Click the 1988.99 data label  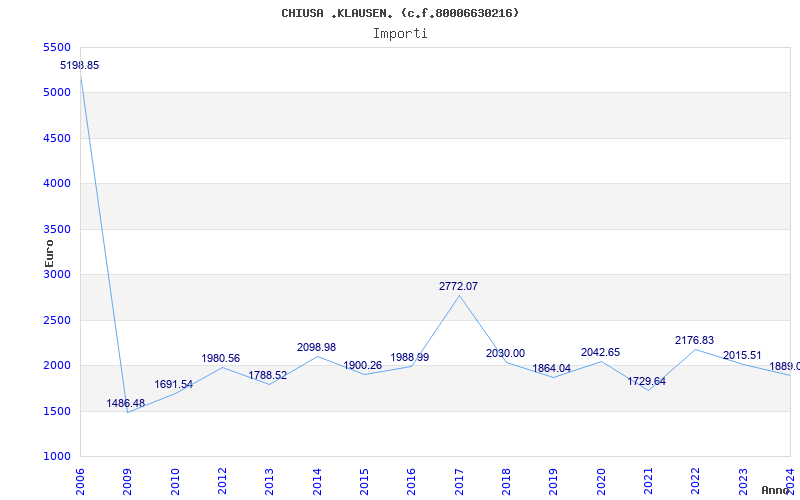coord(410,357)
